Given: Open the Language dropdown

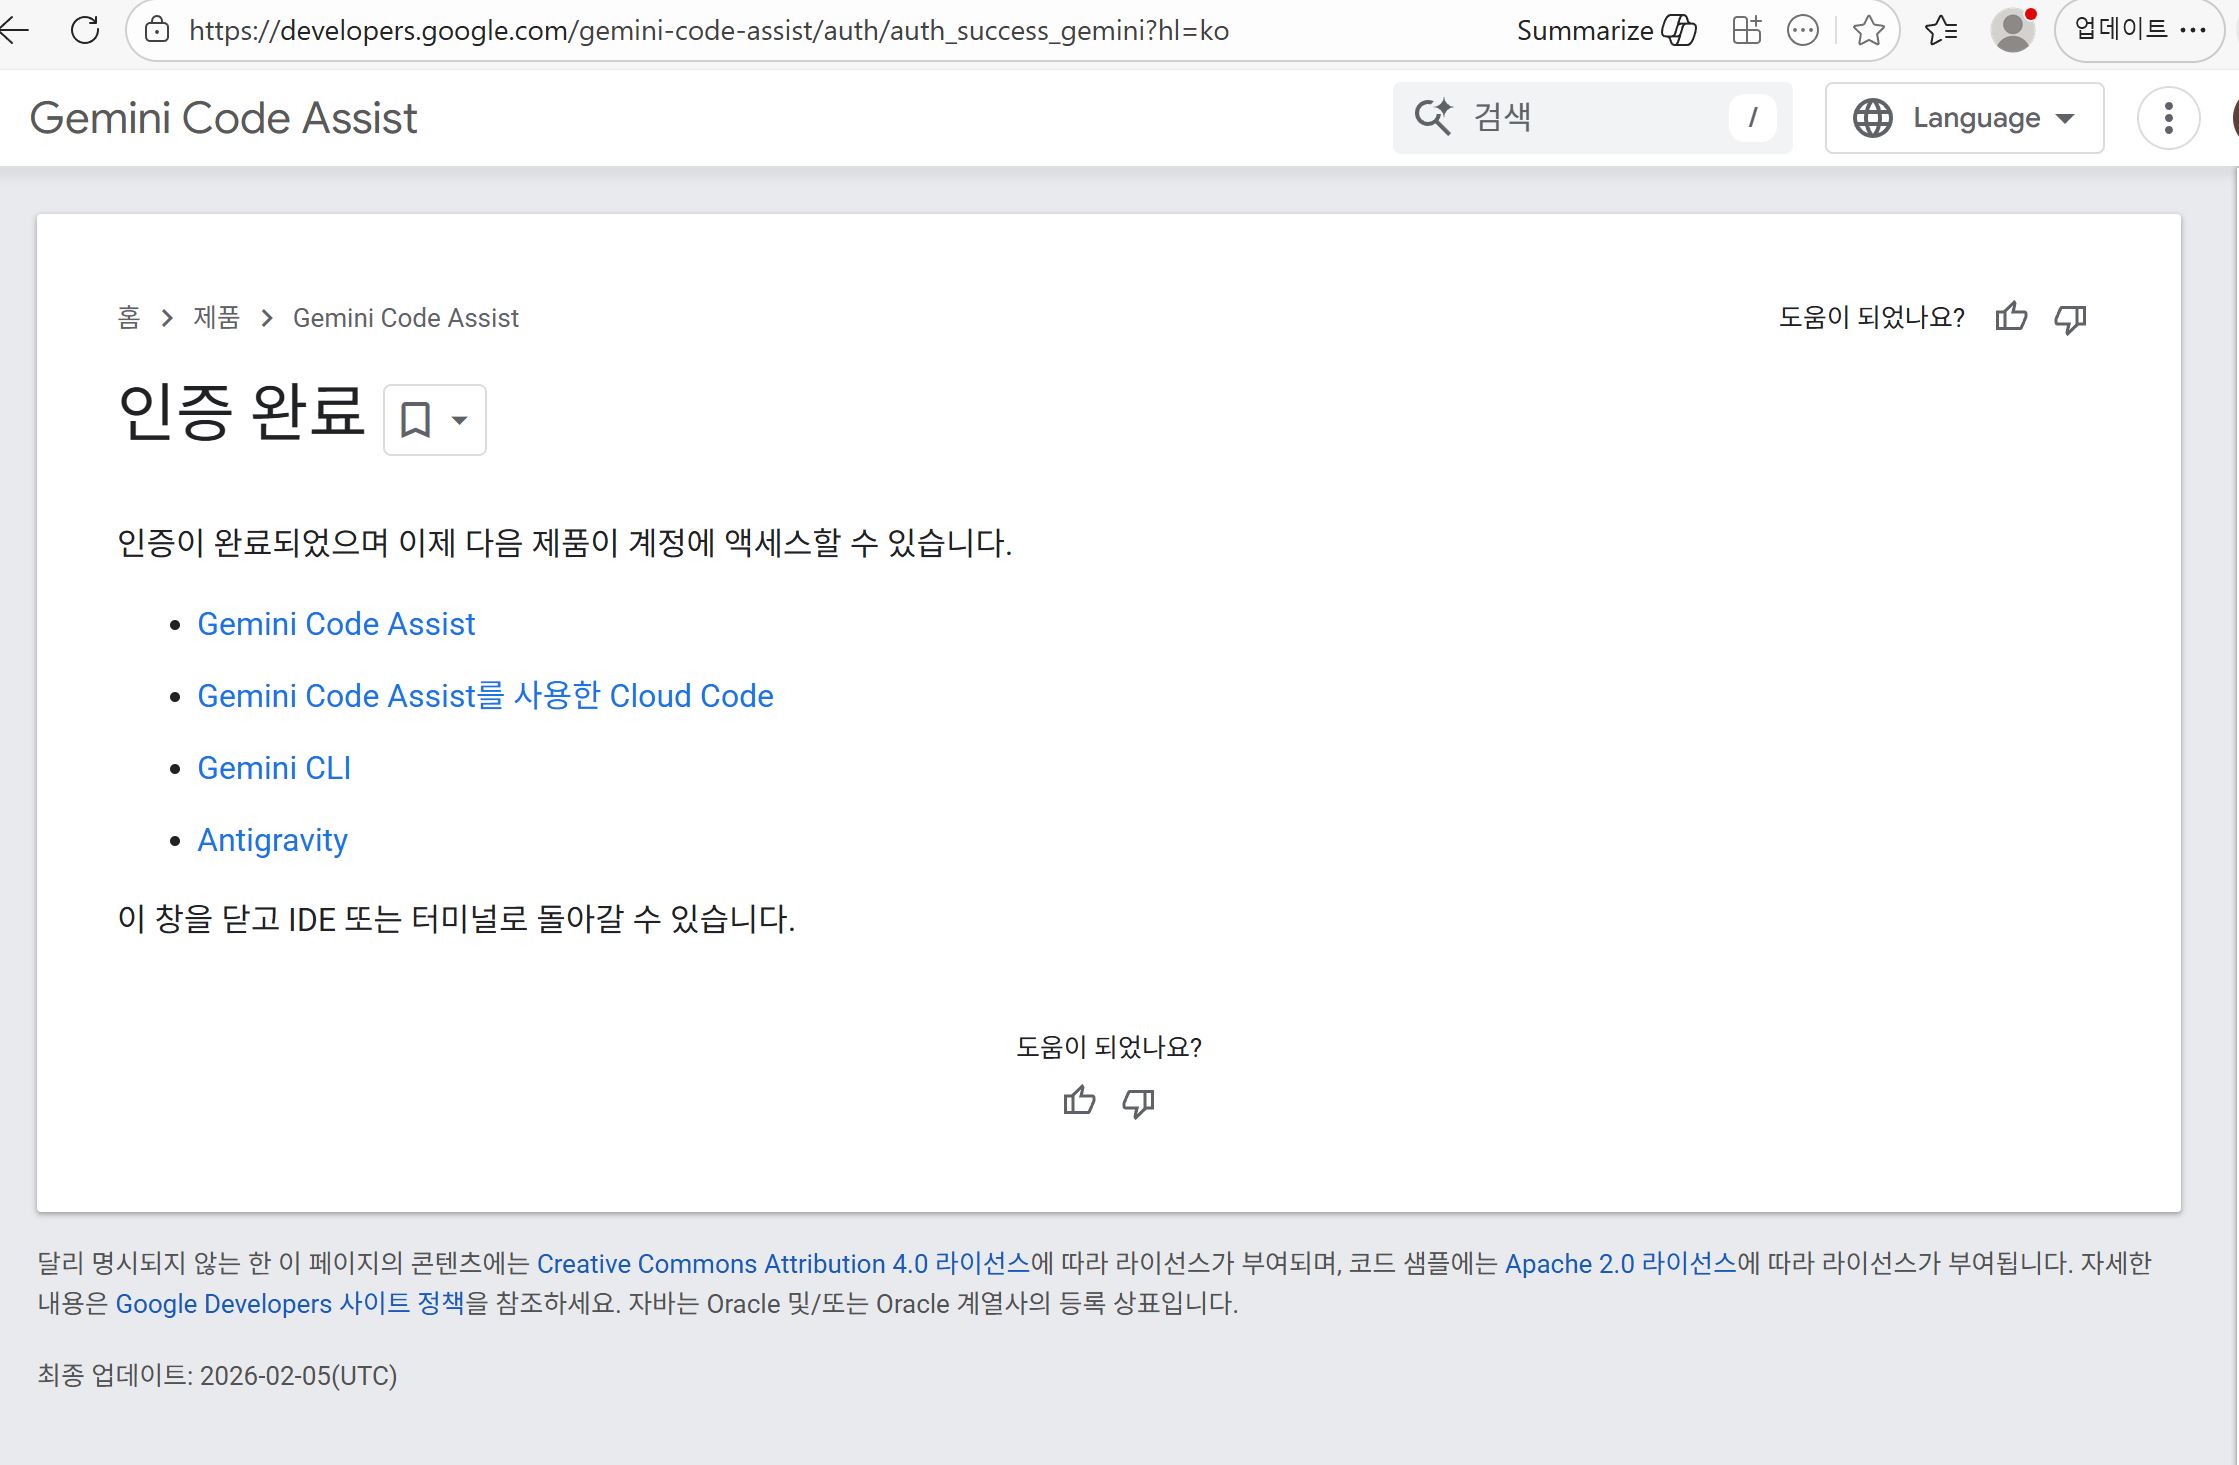Looking at the screenshot, I should (x=1964, y=118).
